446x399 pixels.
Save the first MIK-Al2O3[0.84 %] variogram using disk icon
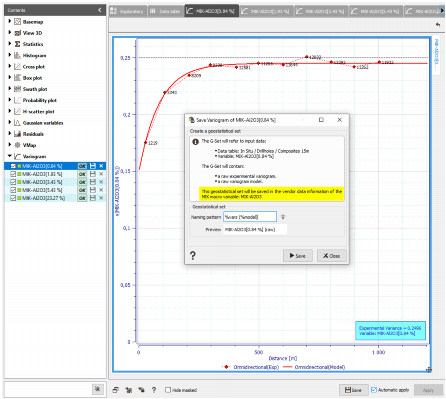[93, 166]
